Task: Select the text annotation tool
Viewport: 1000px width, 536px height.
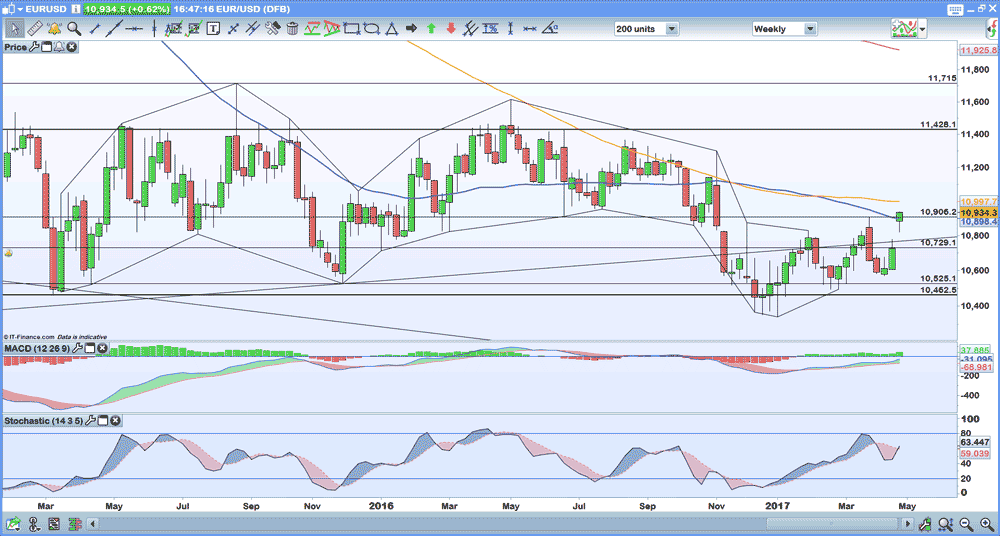Action: pos(214,28)
